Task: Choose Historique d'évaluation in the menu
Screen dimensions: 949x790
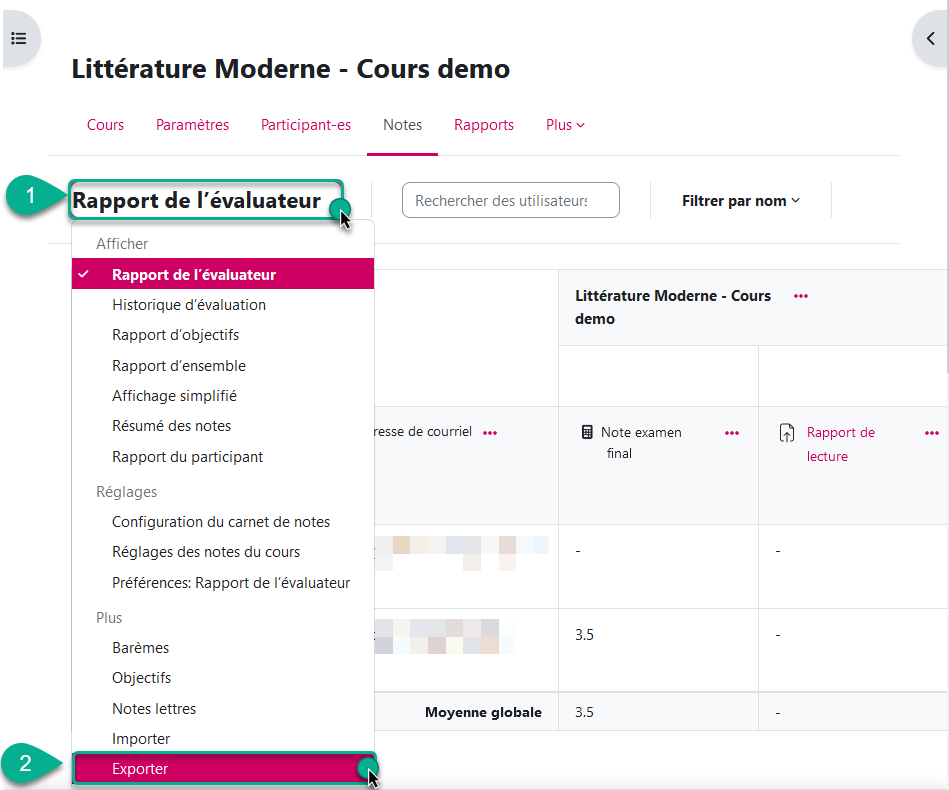Action: coord(189,305)
